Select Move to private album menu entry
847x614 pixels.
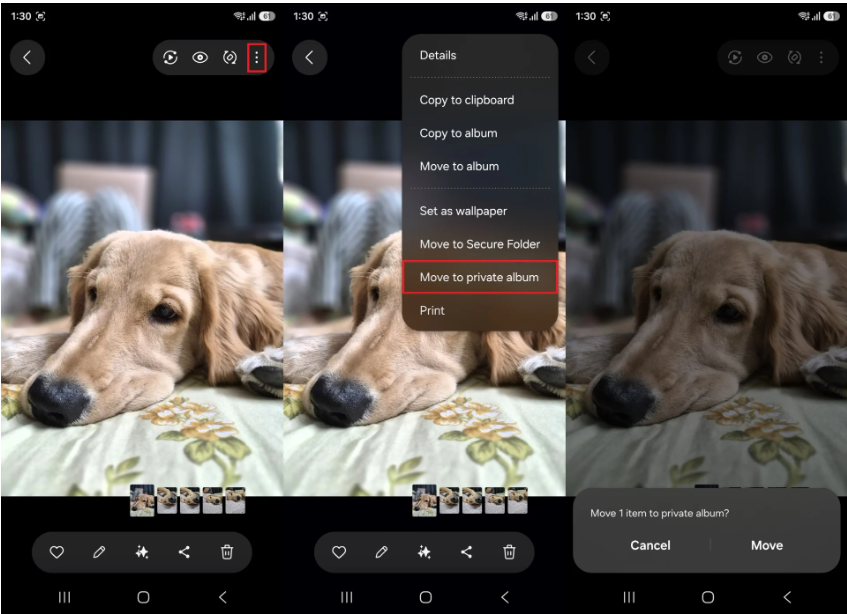pyautogui.click(x=479, y=277)
